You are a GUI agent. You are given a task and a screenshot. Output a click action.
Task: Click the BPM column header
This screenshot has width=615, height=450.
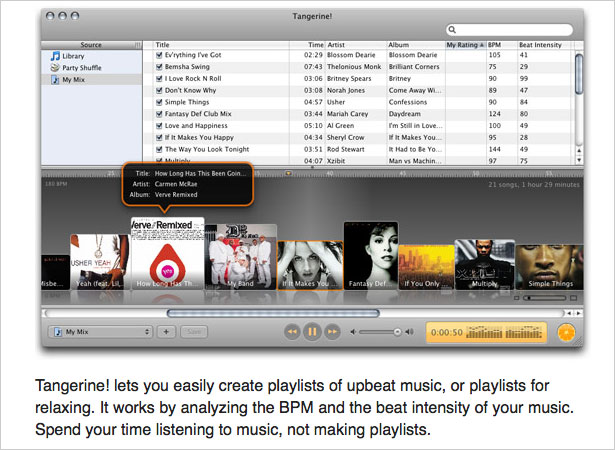coord(502,45)
